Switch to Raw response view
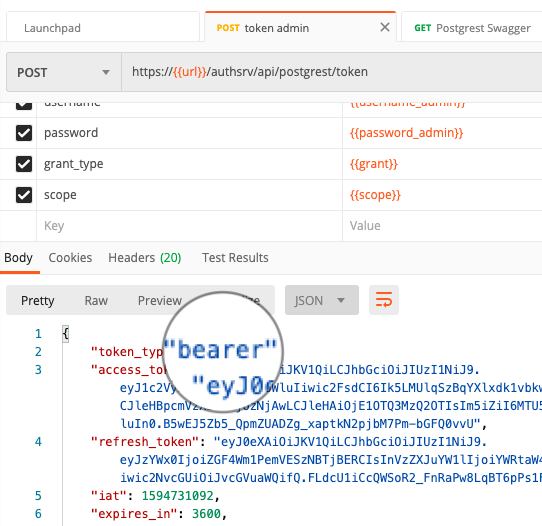Viewport: 542px width, 526px height. tap(96, 300)
